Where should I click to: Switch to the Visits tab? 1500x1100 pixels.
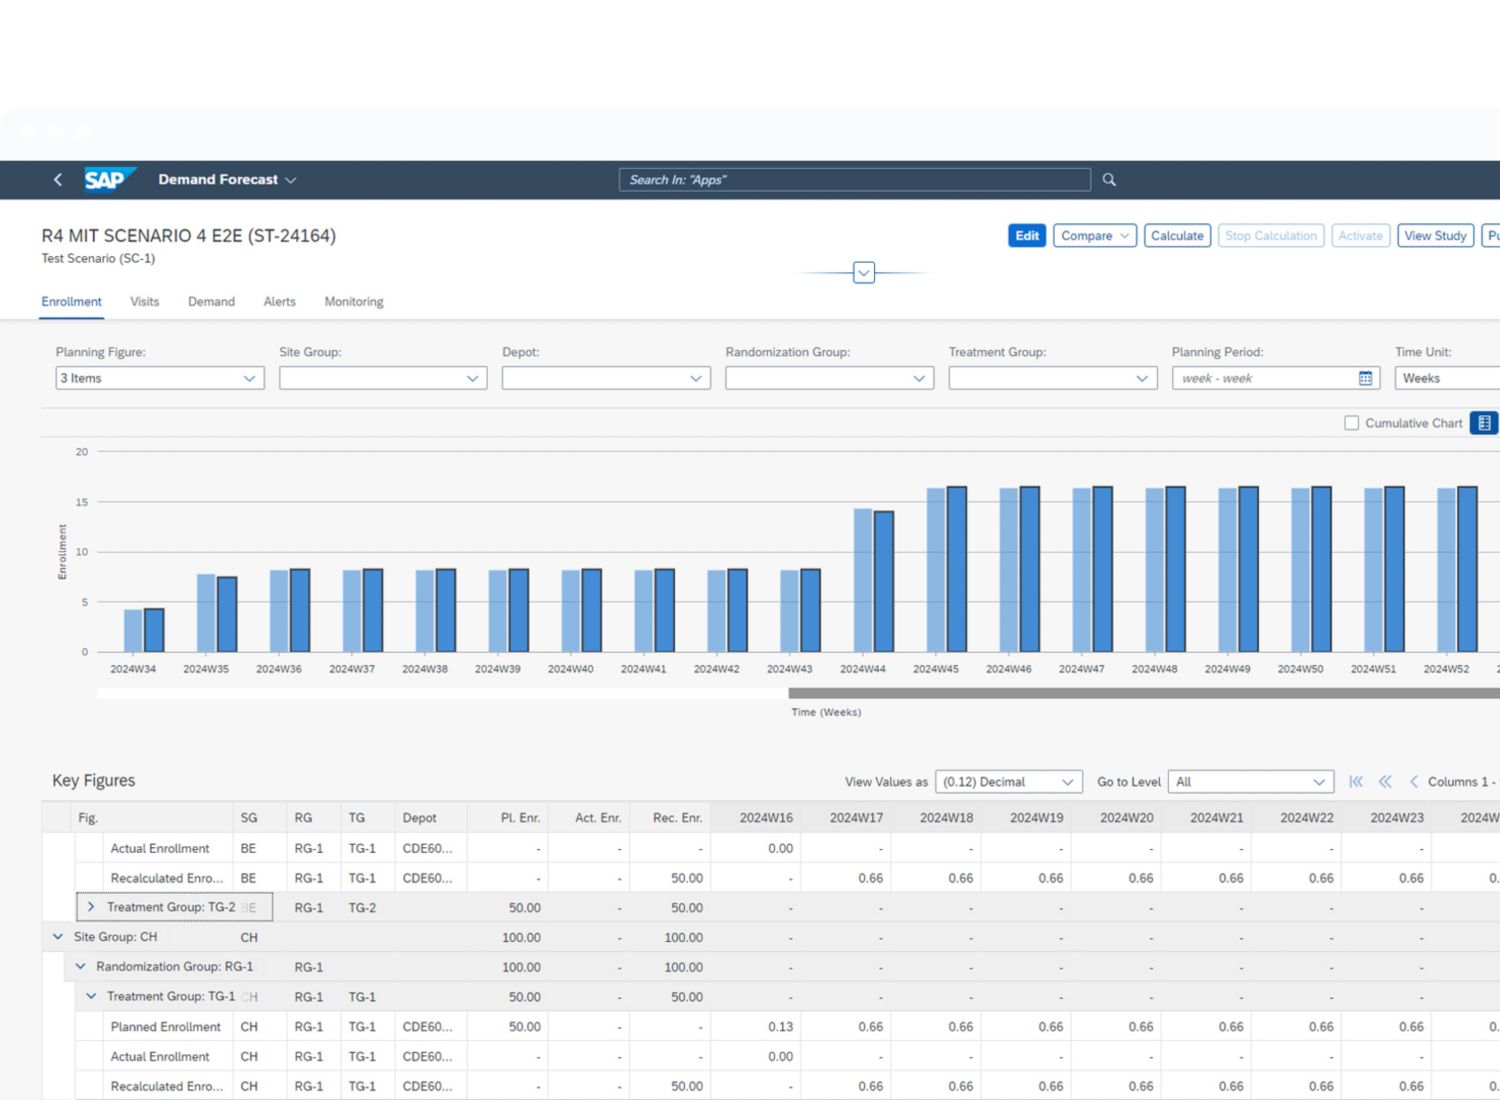[144, 302]
